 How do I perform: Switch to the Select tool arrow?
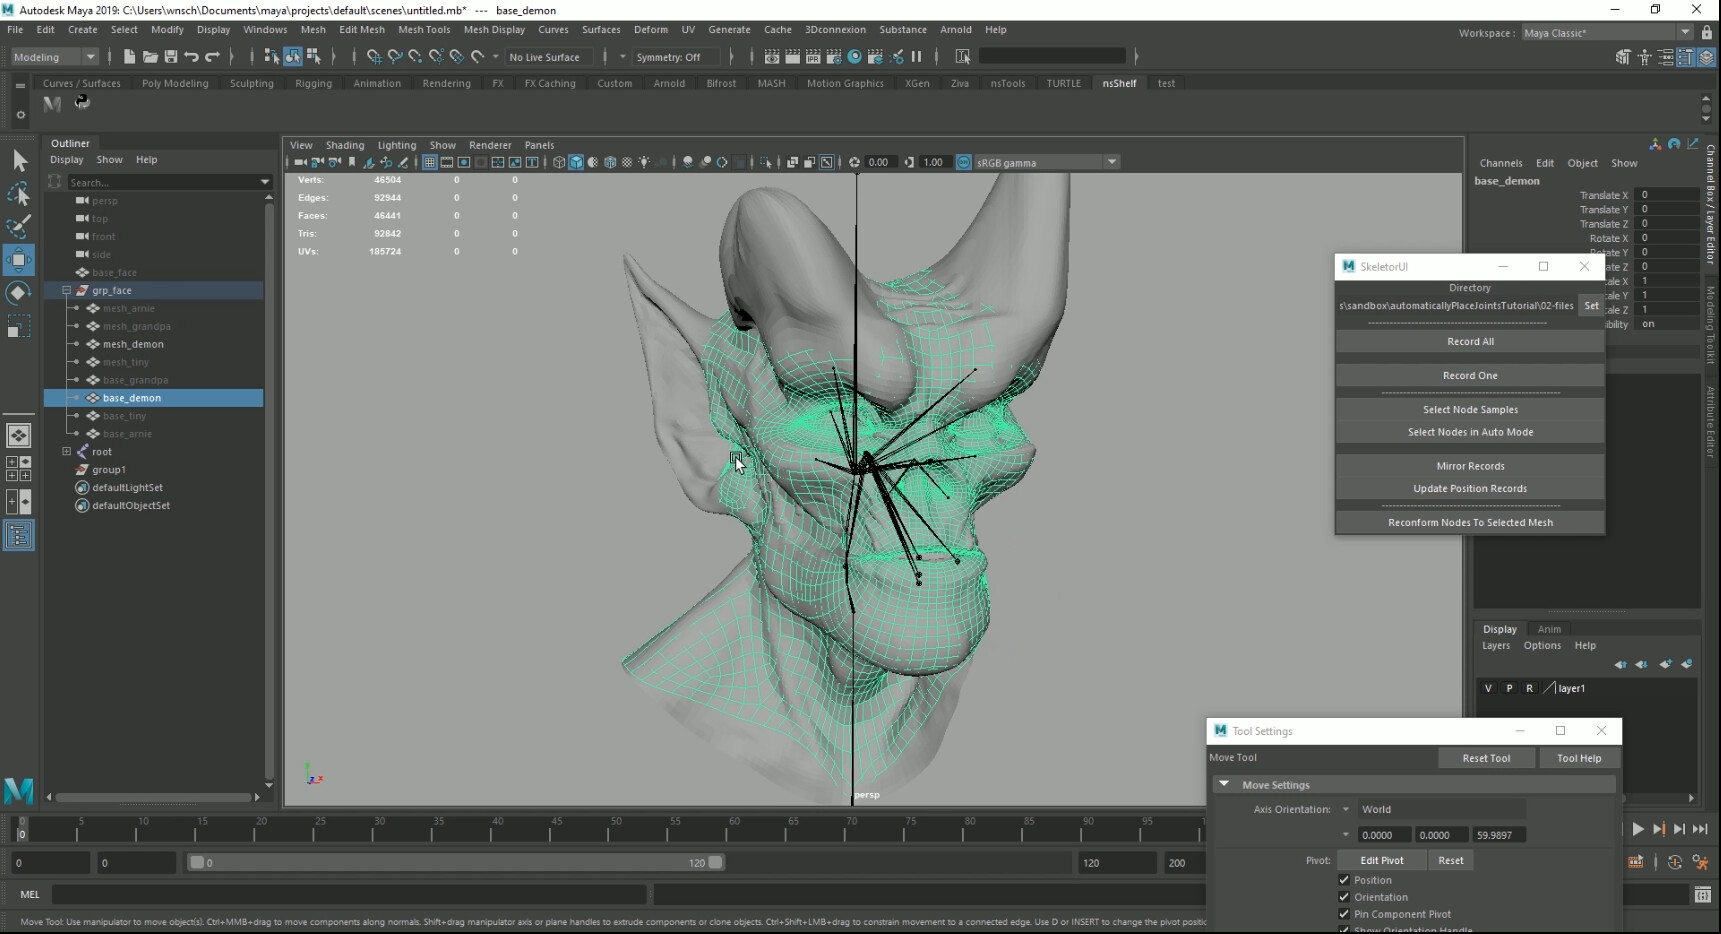(19, 161)
